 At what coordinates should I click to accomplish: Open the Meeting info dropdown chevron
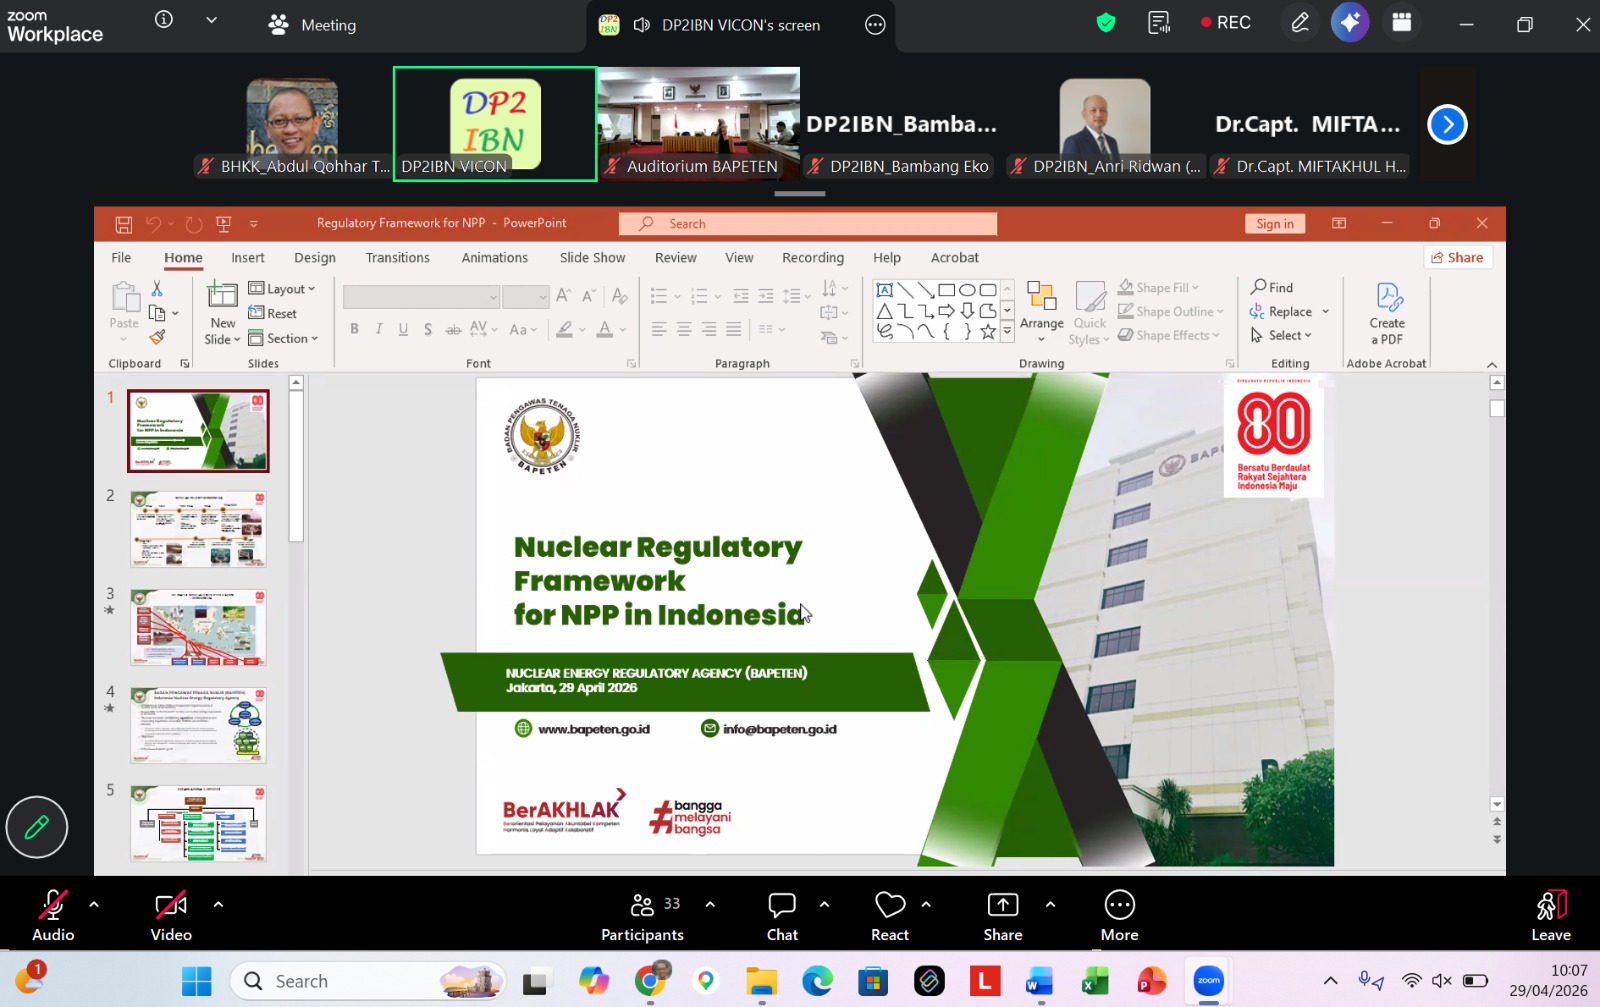[x=211, y=20]
